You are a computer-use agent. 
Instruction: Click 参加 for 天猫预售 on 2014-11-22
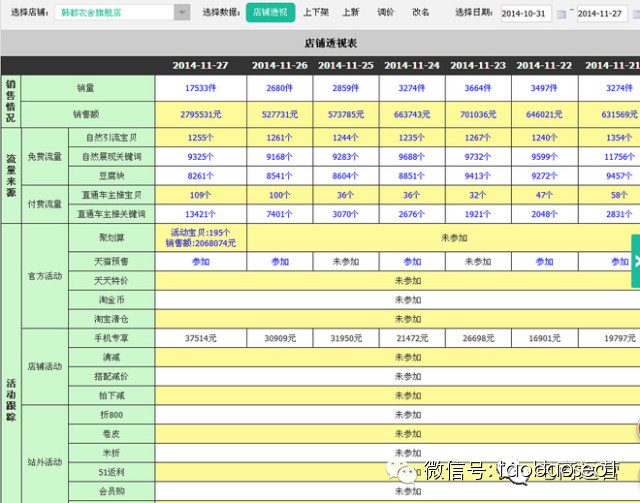[x=544, y=262]
